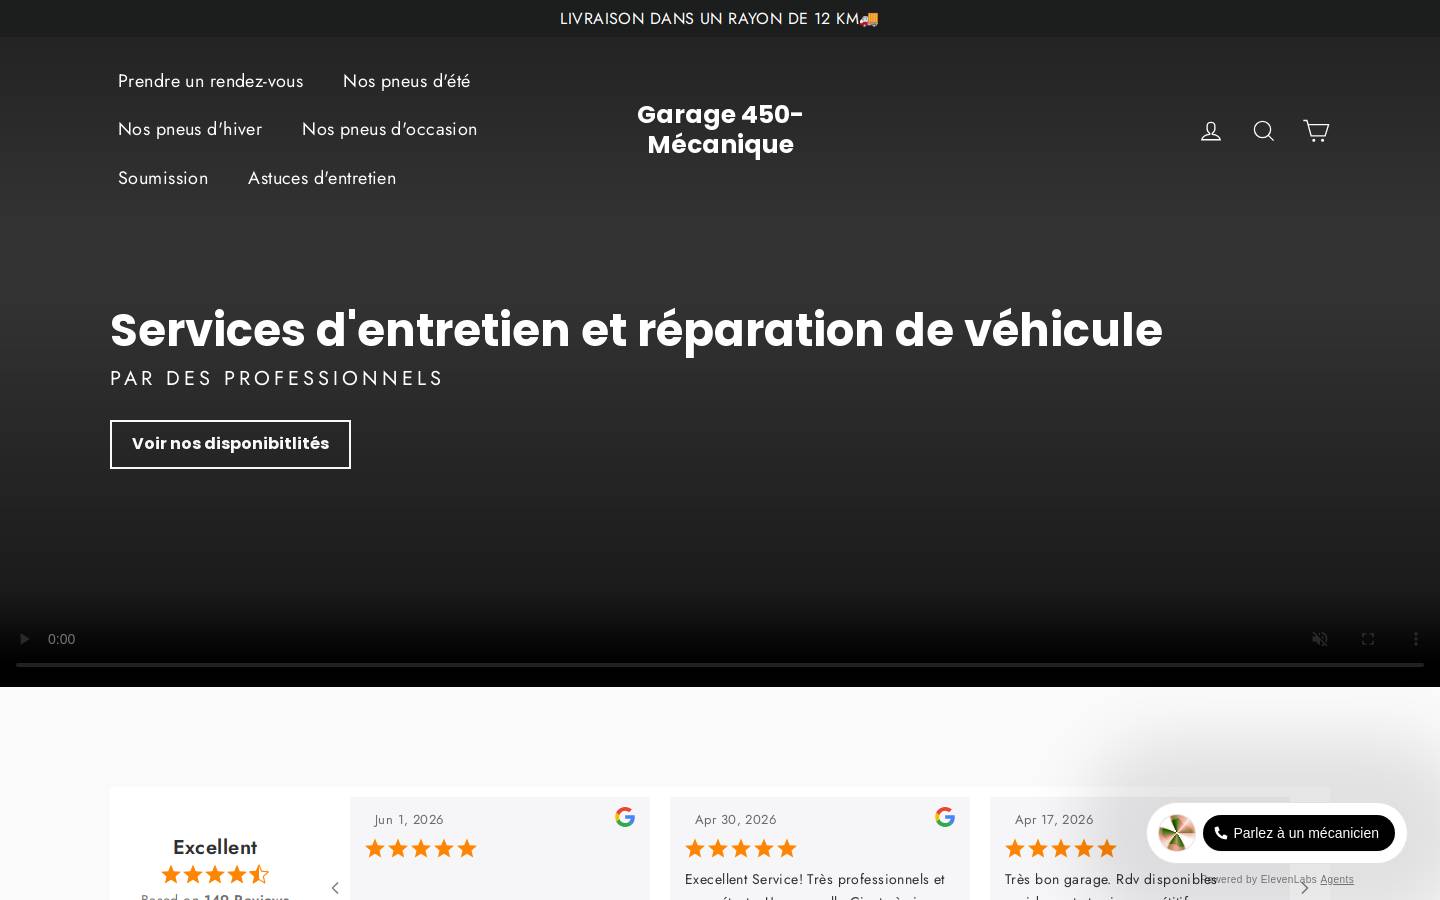
Task: Open Nos pneus d'hiver page
Action: (x=190, y=129)
